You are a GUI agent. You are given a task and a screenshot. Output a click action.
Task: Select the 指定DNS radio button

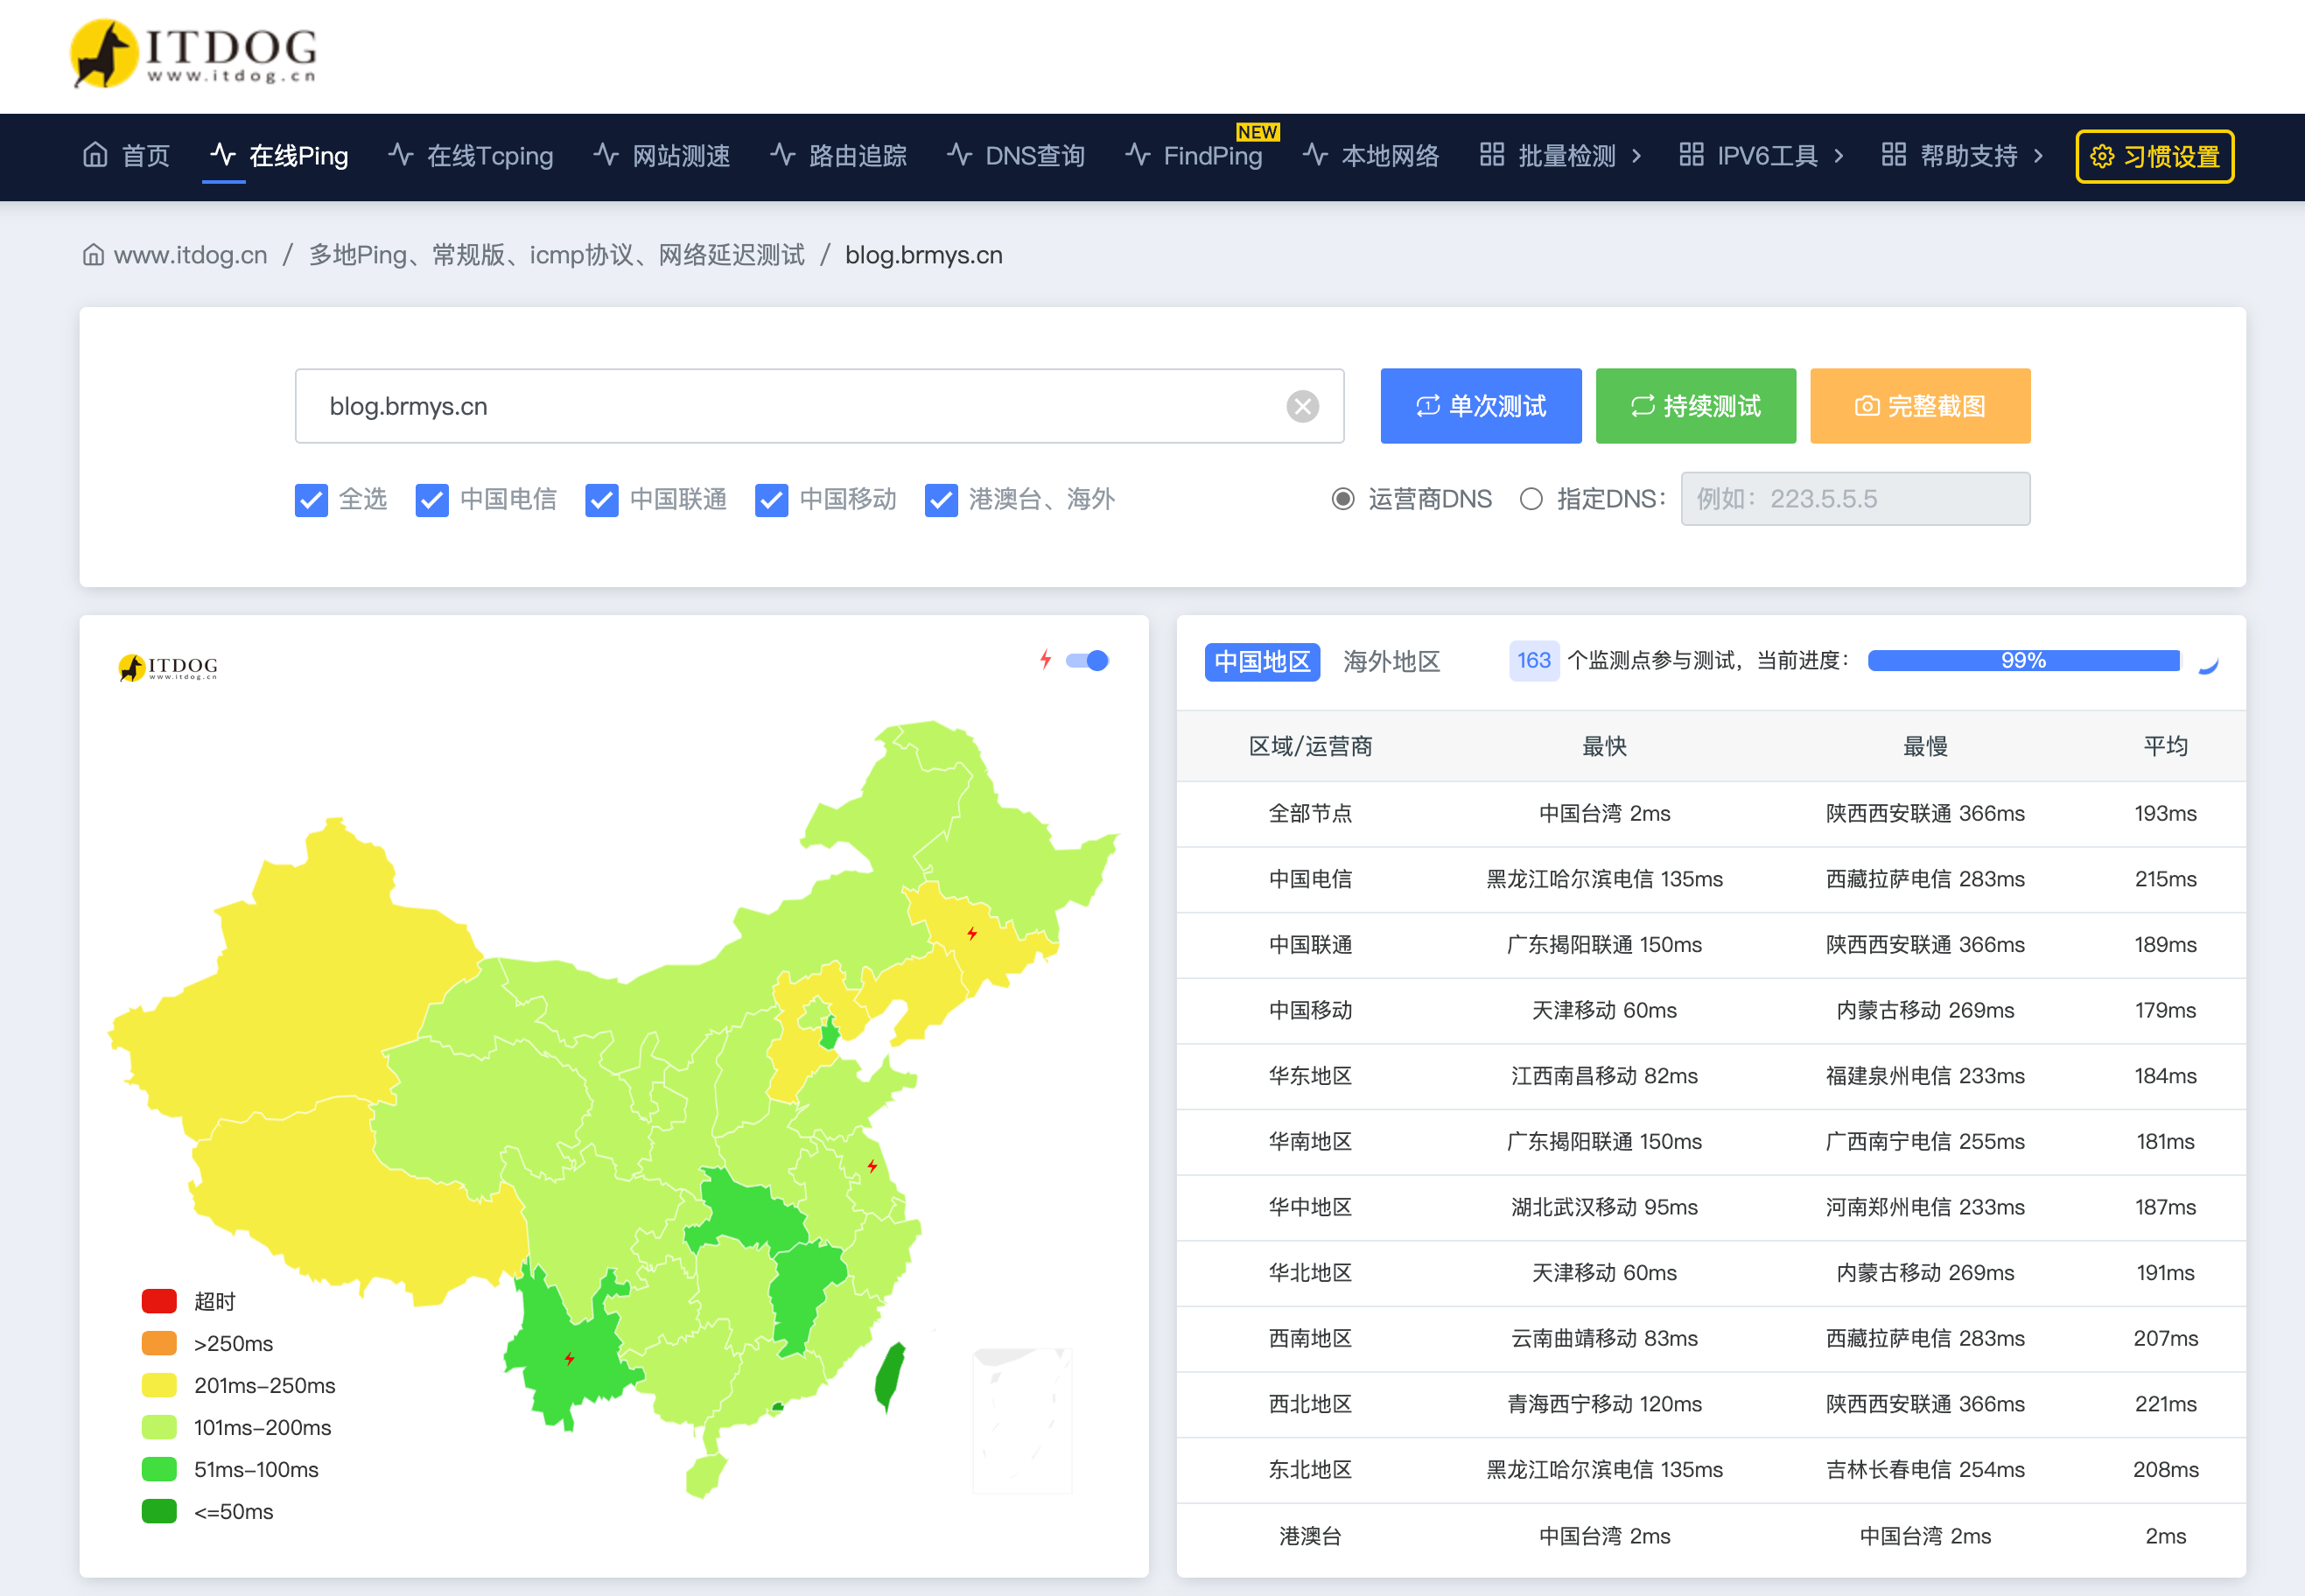point(1531,499)
